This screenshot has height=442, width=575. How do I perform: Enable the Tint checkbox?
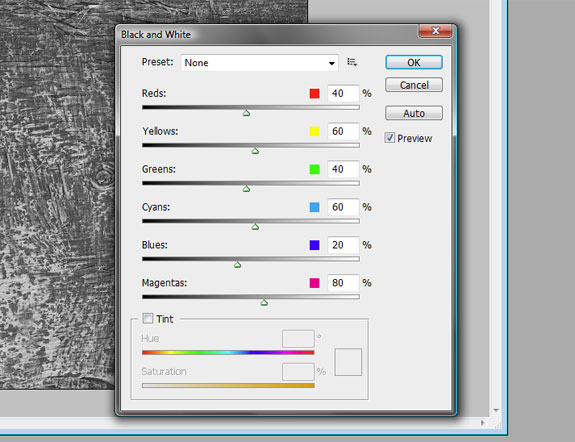[148, 318]
